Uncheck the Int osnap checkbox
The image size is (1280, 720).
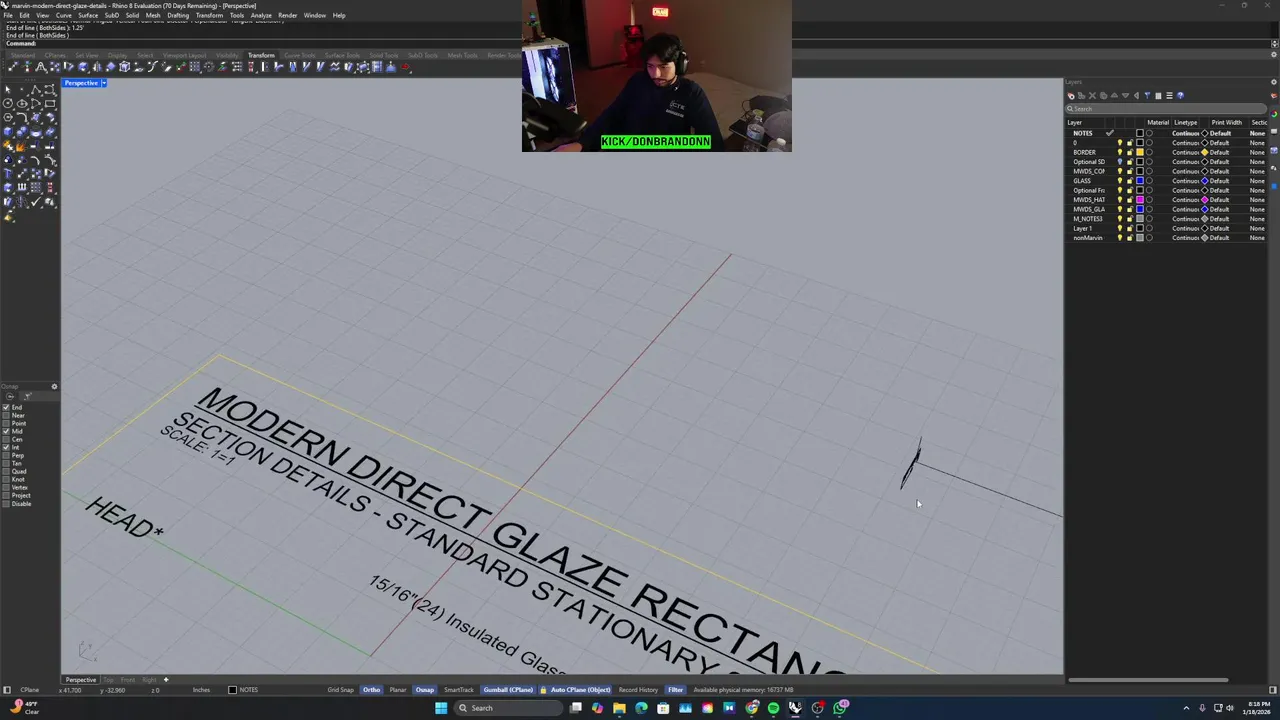[x=6, y=447]
